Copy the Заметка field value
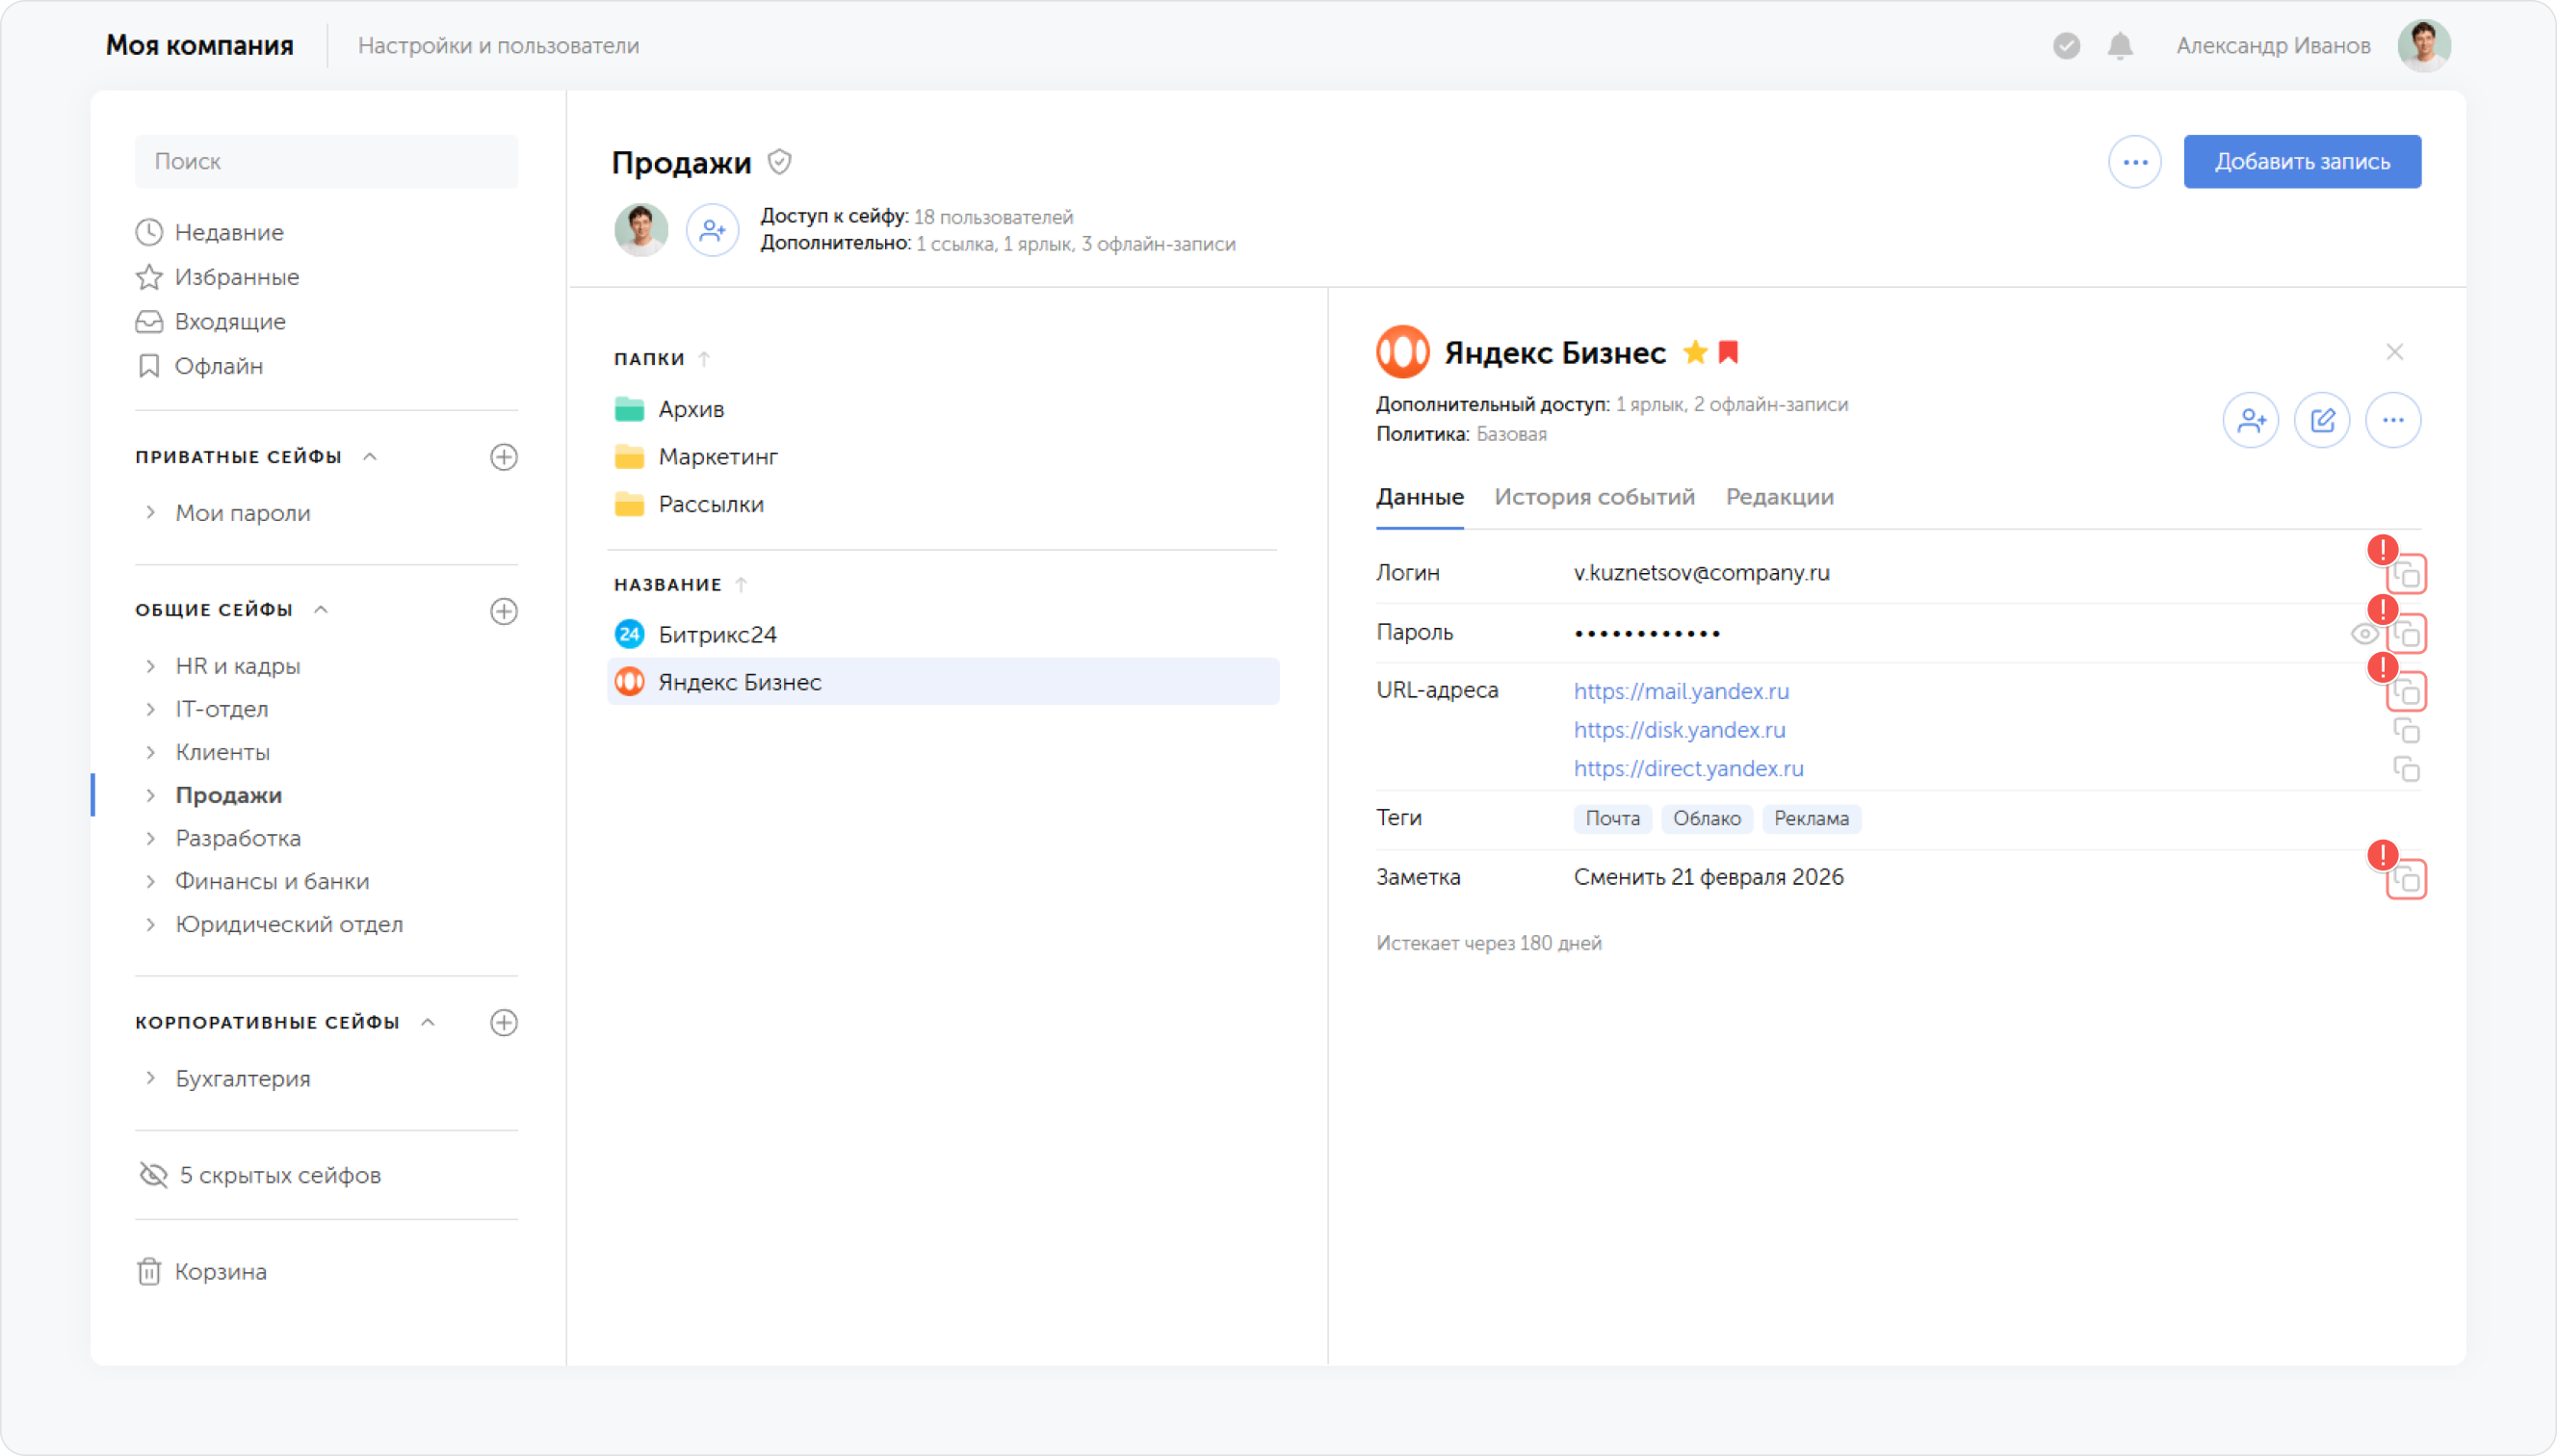This screenshot has width=2557, height=1456. 2406,879
